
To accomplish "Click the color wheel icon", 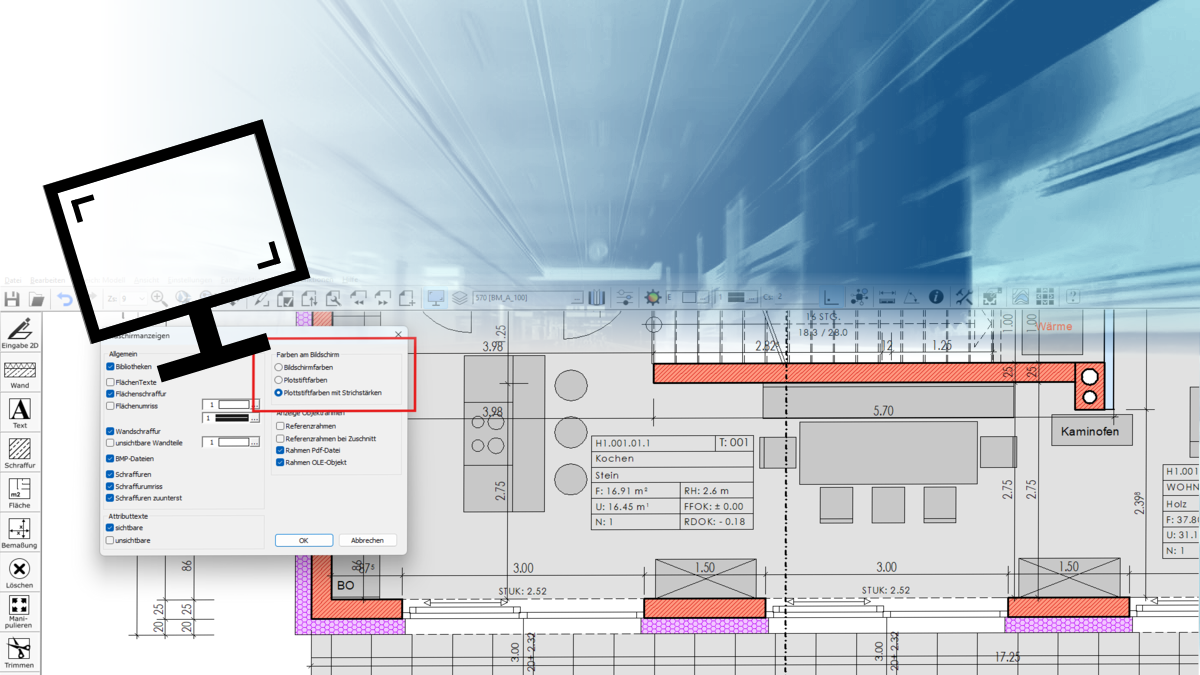I will [653, 297].
